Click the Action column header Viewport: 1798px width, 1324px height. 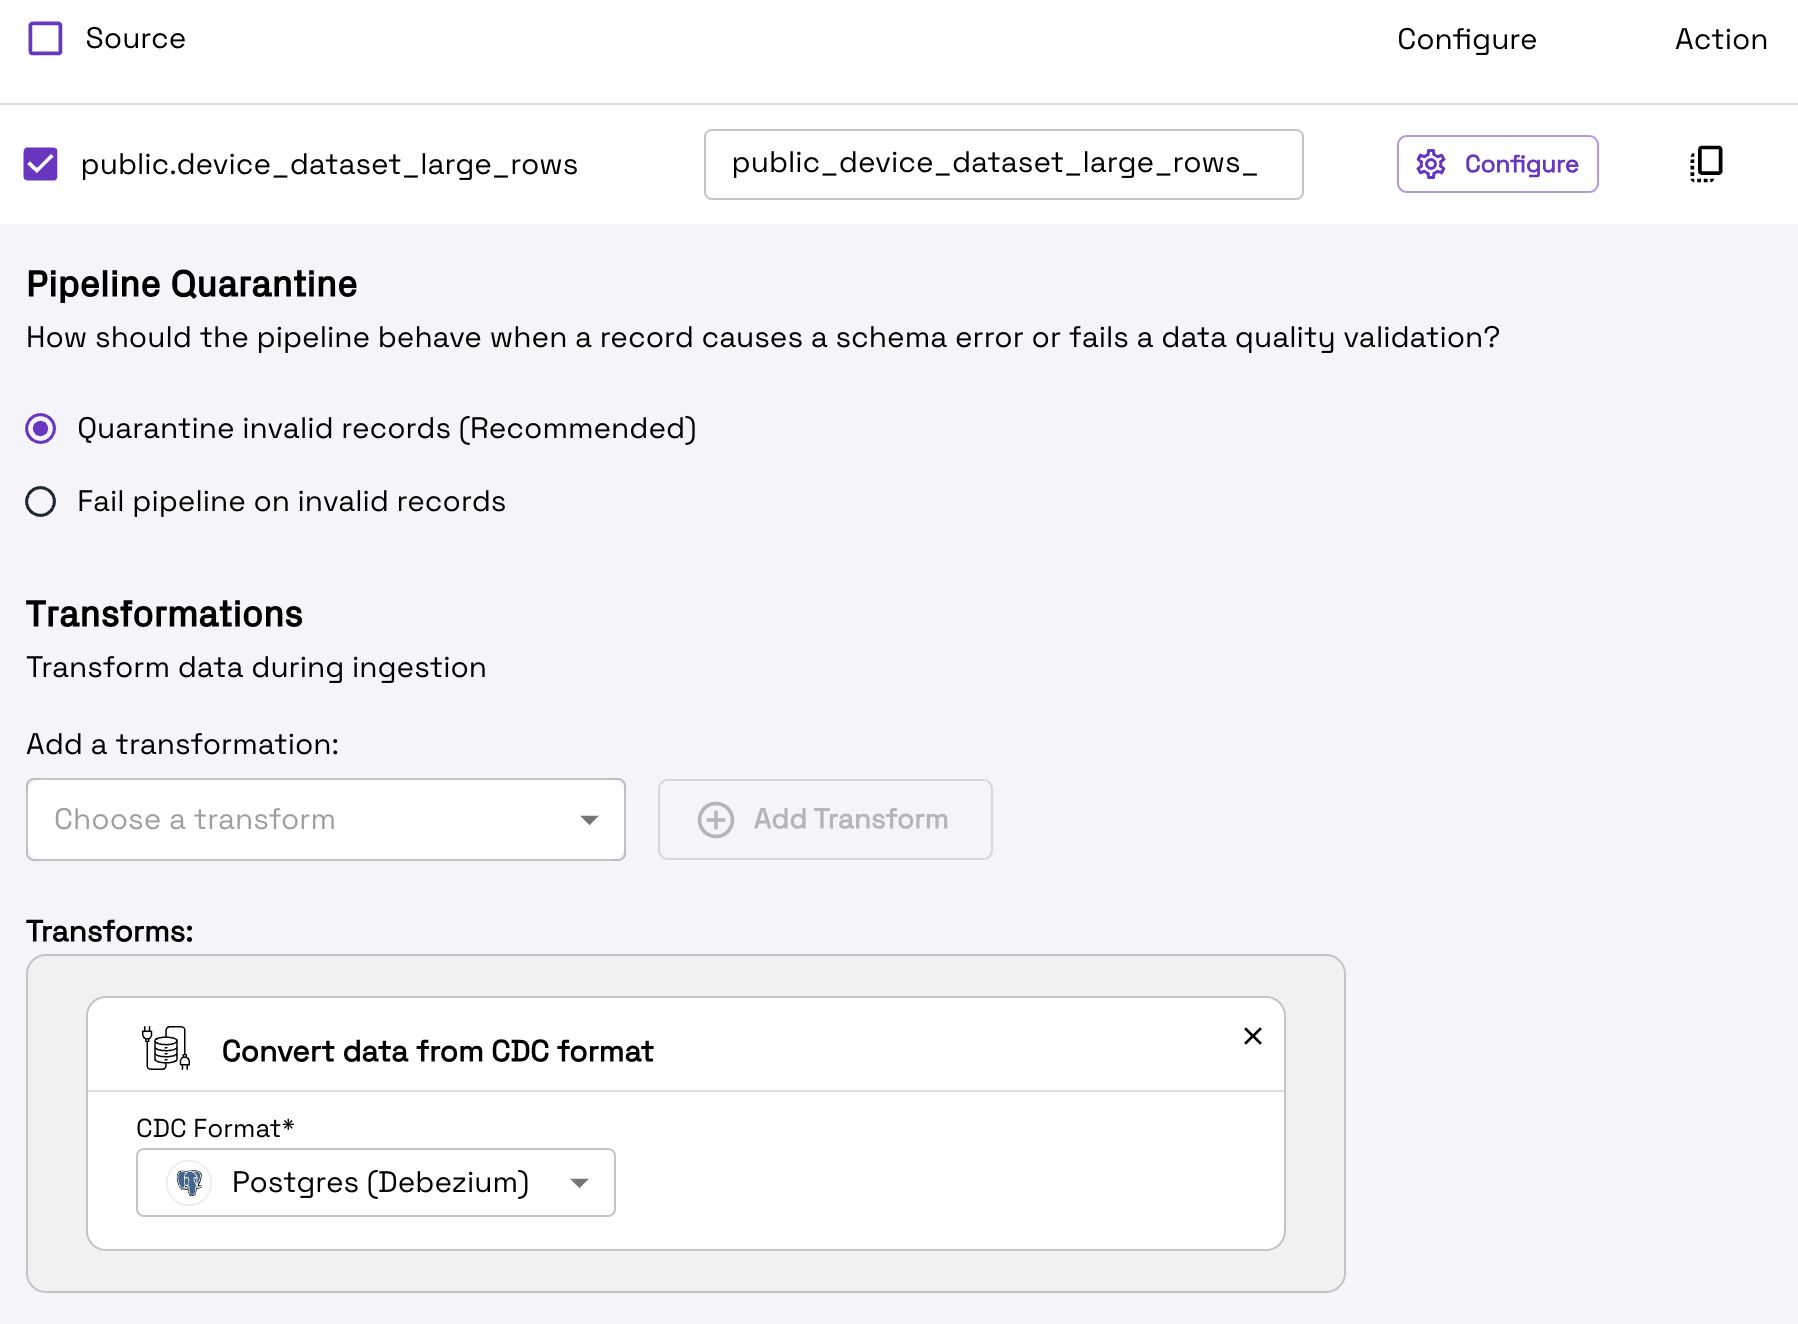[x=1720, y=39]
